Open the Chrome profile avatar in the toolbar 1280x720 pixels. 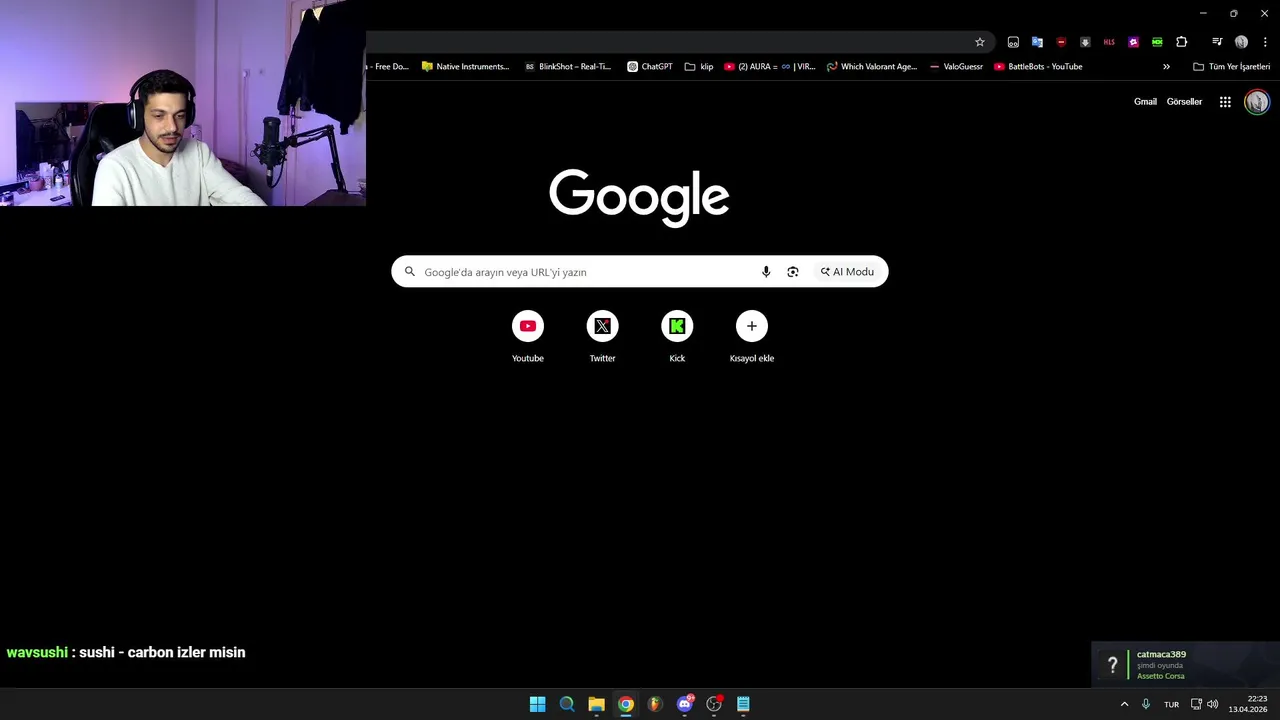[x=1241, y=42]
